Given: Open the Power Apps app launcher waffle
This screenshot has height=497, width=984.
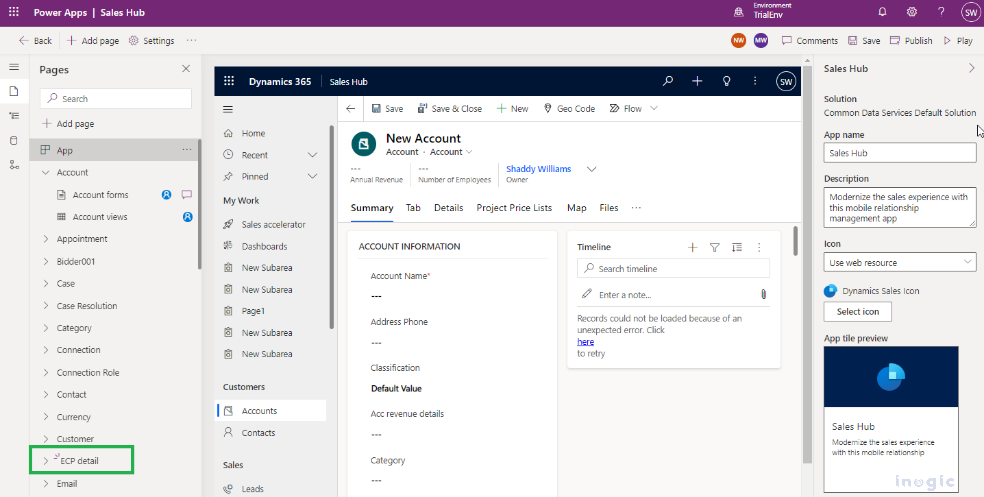Looking at the screenshot, I should (x=13, y=12).
